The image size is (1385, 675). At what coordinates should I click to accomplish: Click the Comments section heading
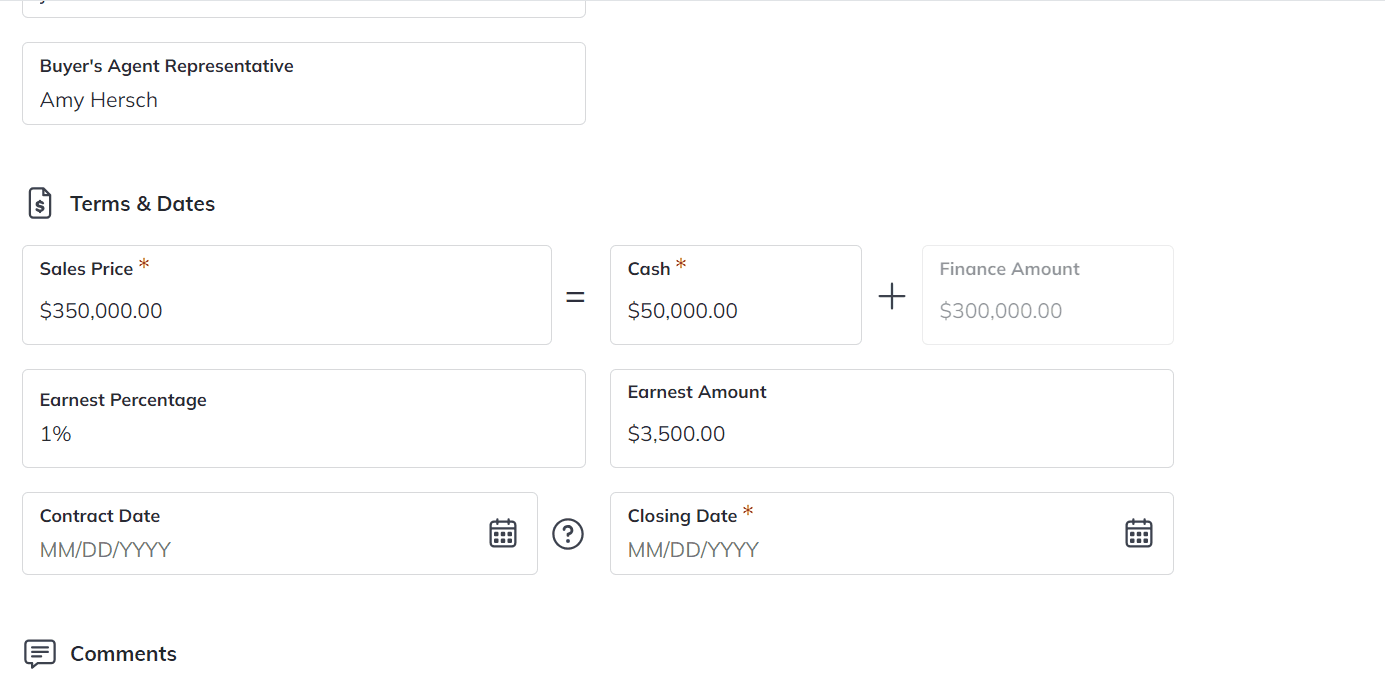123,653
